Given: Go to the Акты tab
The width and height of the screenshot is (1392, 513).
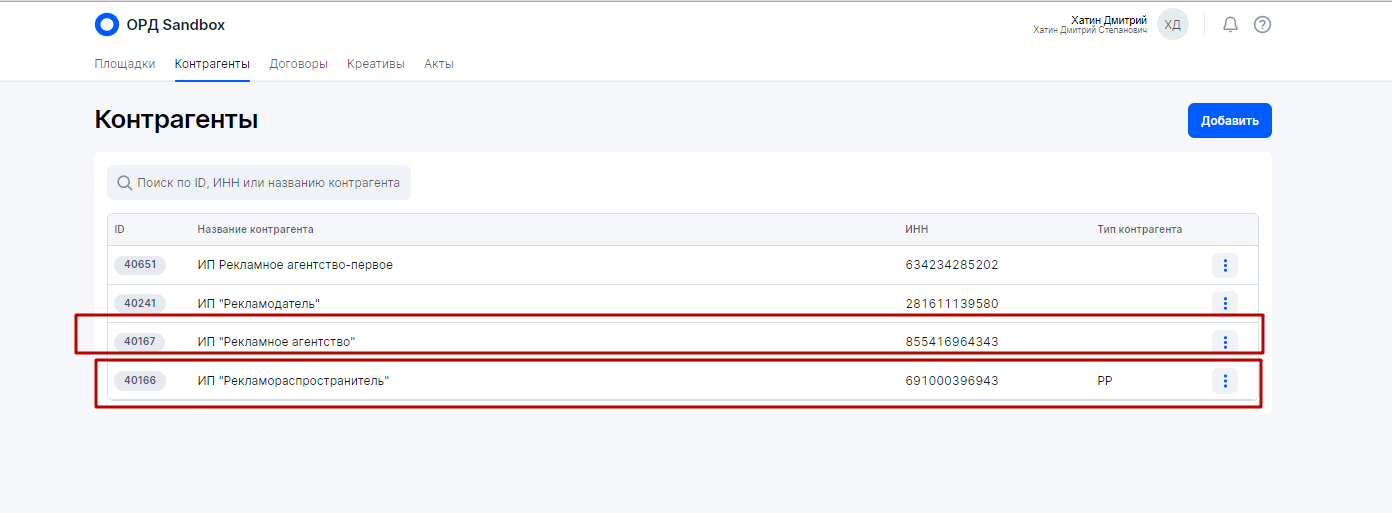Looking at the screenshot, I should click(x=438, y=64).
